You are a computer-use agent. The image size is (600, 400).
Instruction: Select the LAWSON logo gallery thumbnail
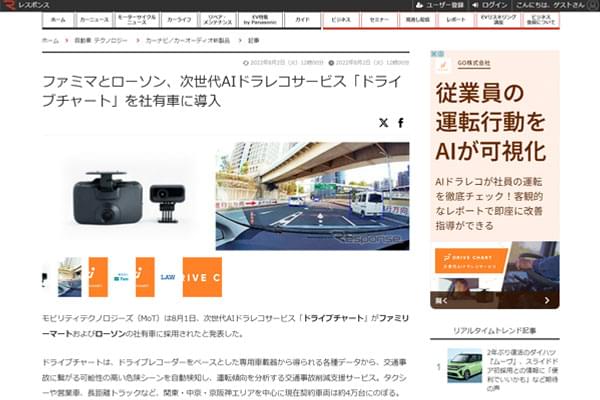168,277
